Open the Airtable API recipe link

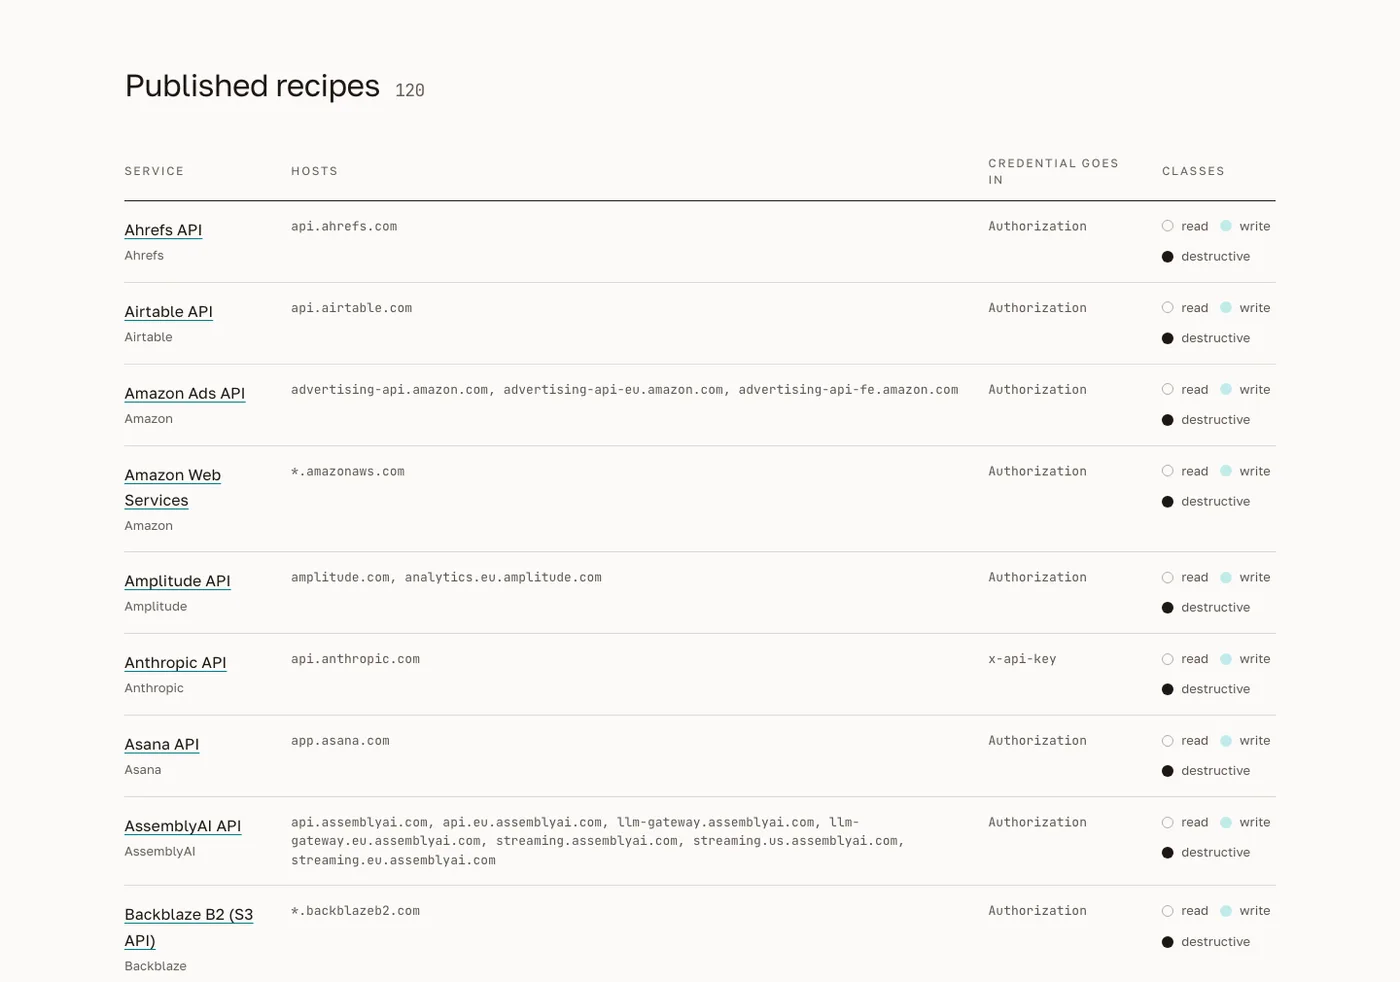click(x=168, y=312)
